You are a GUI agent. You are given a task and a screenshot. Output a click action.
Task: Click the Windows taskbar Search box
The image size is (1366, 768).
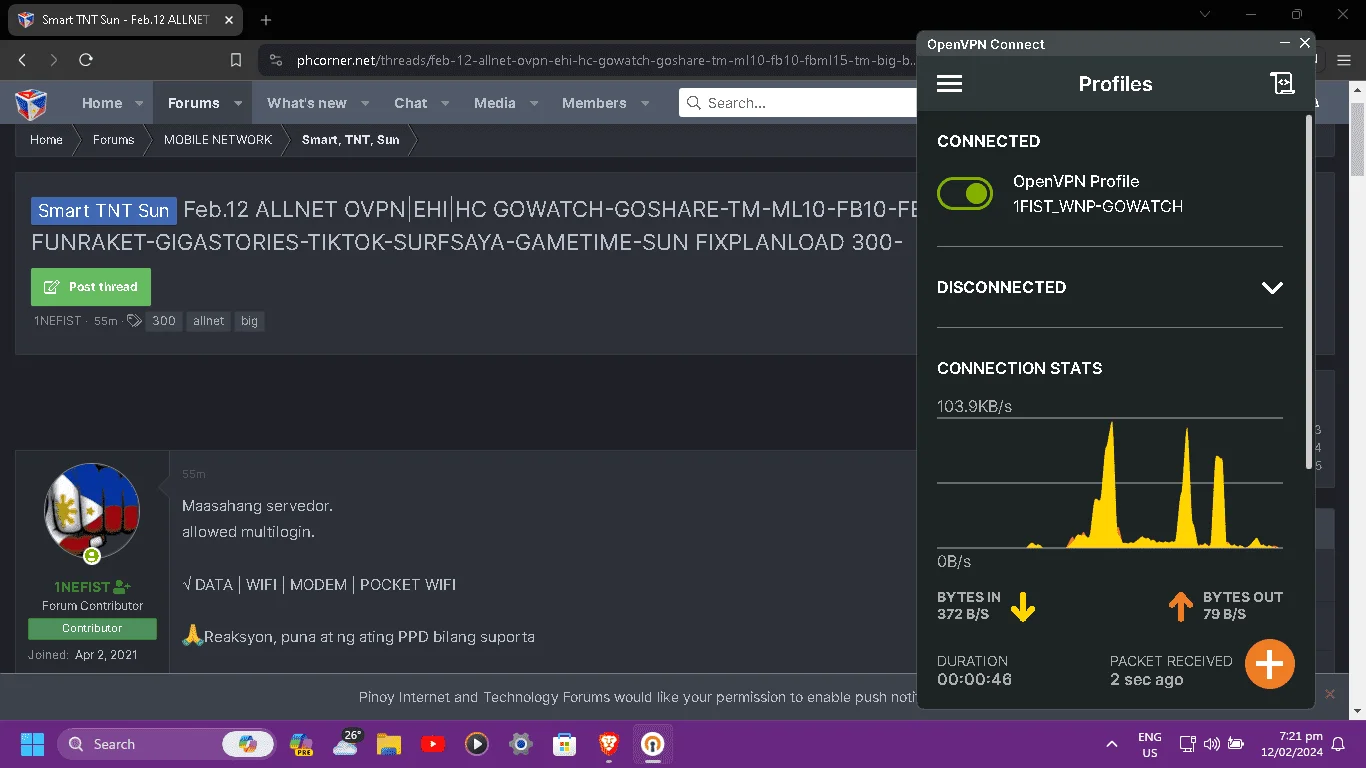click(x=165, y=744)
